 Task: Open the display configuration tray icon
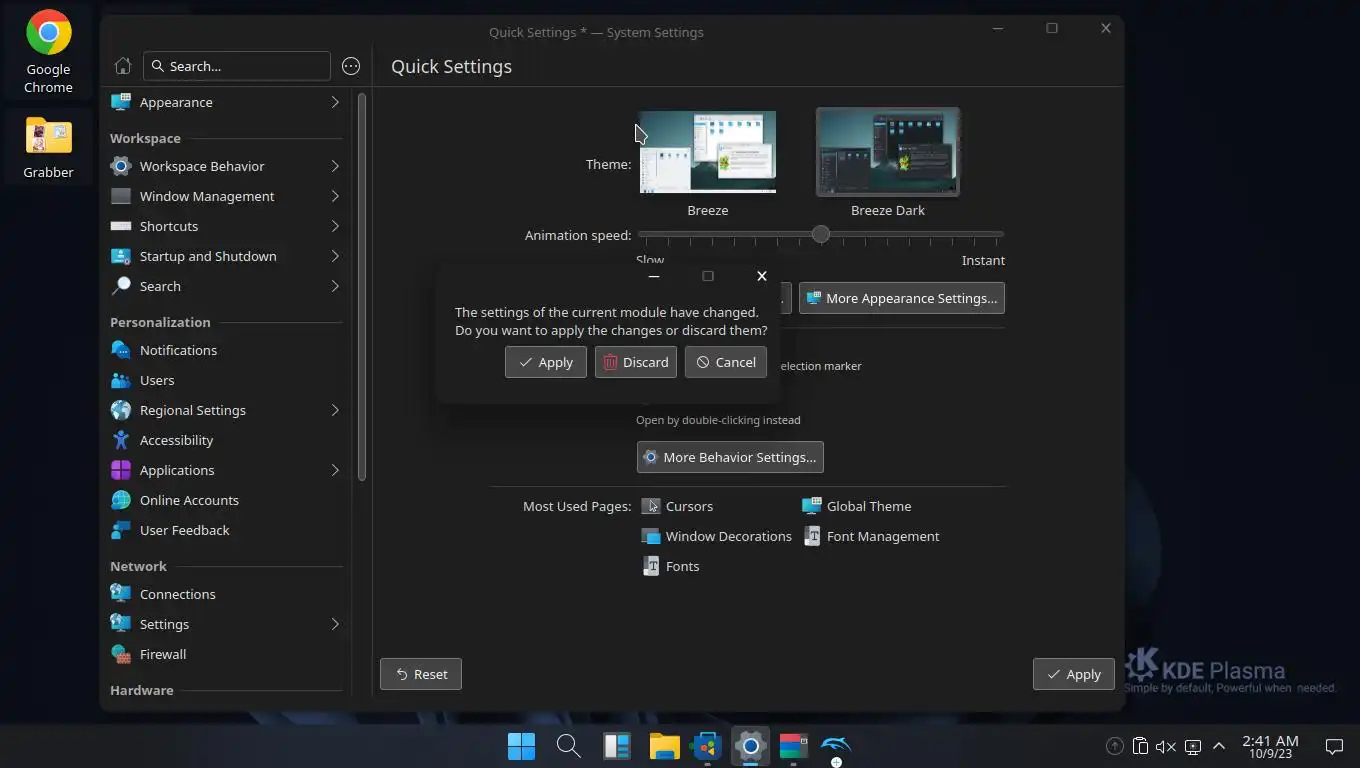click(x=1192, y=746)
